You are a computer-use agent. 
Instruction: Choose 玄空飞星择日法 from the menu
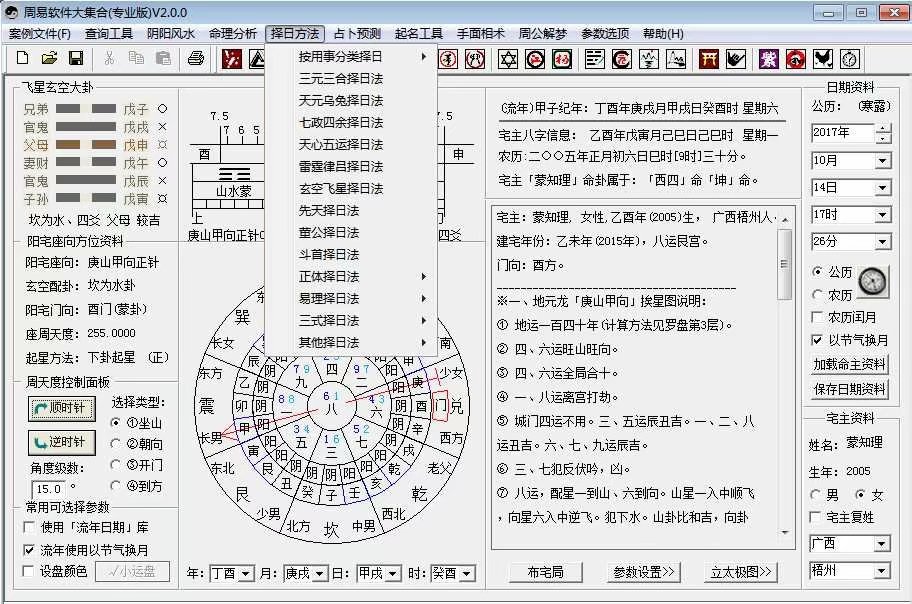(341, 189)
